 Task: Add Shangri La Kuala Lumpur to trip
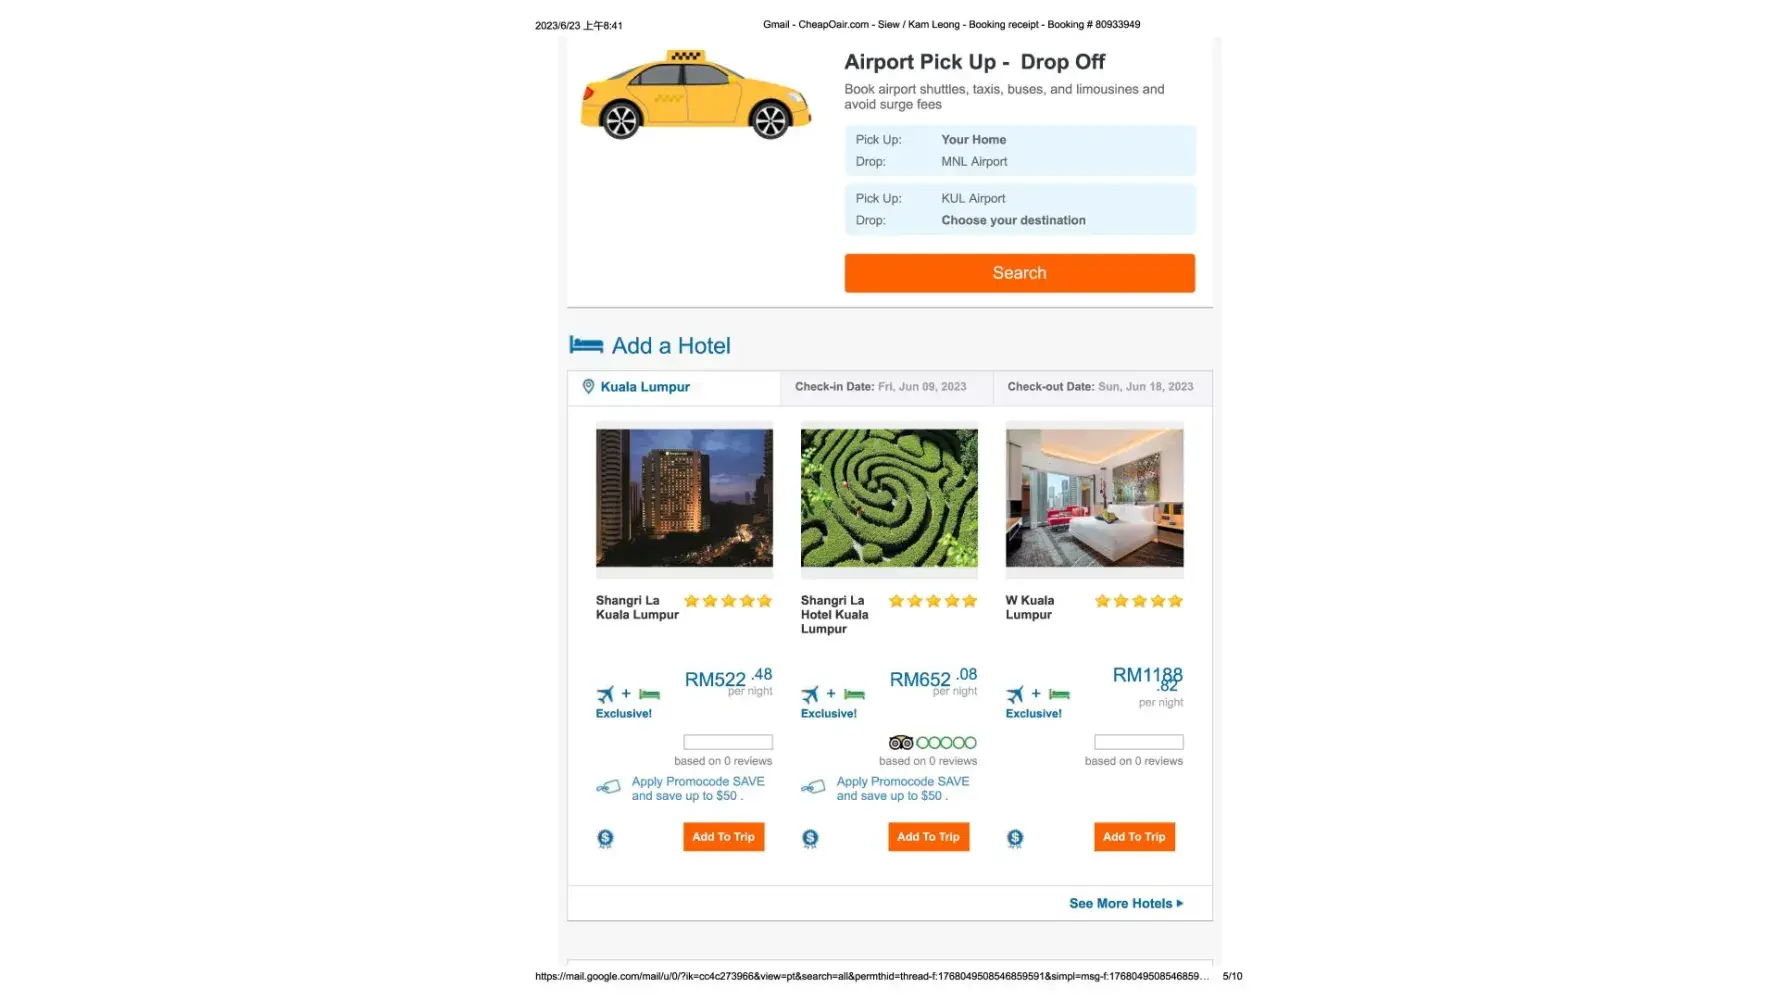tap(723, 837)
